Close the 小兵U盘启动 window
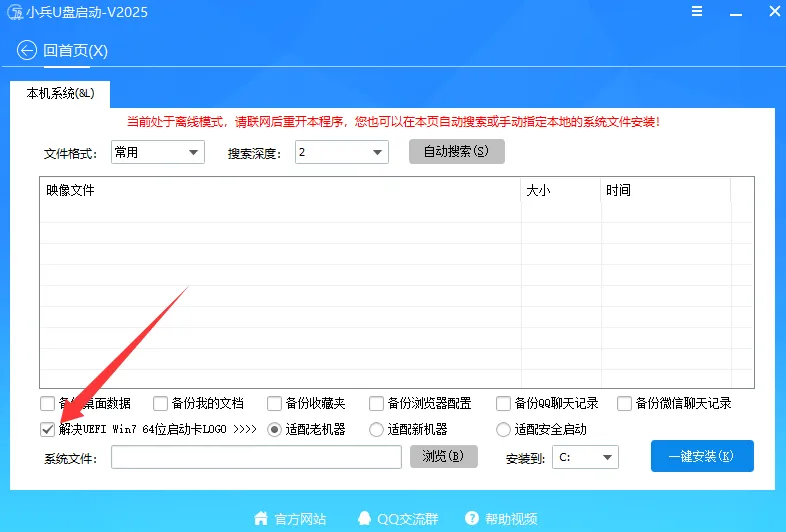This screenshot has height=532, width=786. [x=774, y=11]
